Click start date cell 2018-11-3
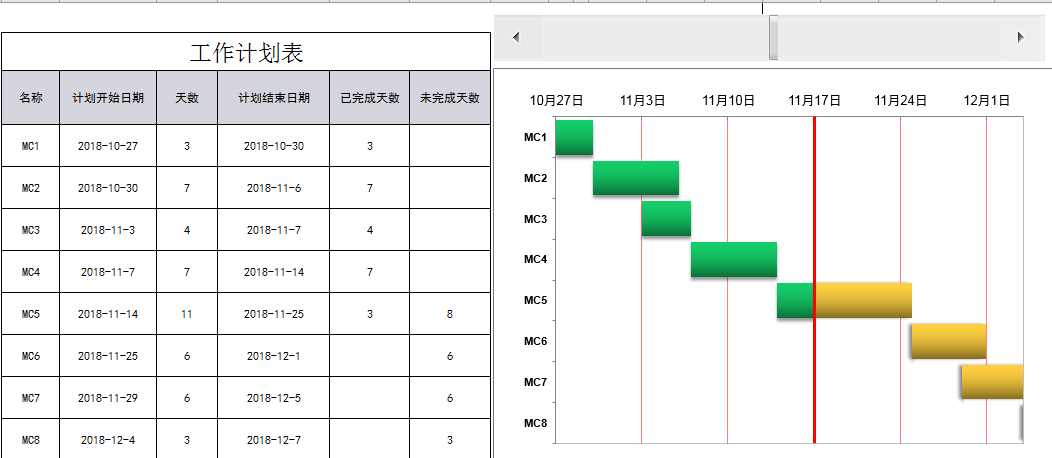The width and height of the screenshot is (1052, 458). [x=108, y=230]
